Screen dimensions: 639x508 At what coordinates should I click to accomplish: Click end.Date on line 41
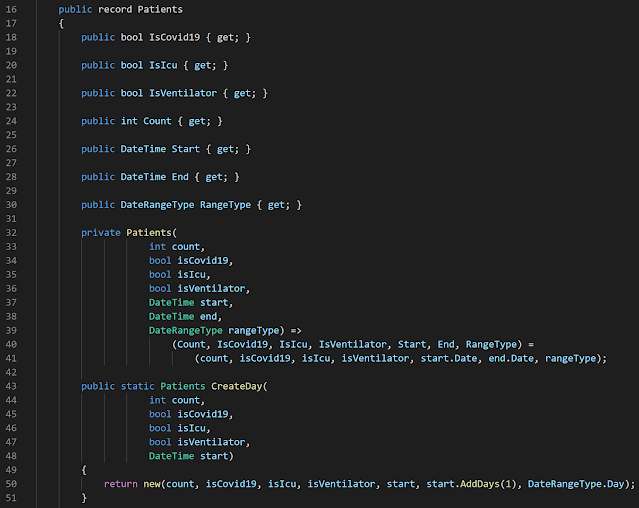pyautogui.click(x=511, y=358)
